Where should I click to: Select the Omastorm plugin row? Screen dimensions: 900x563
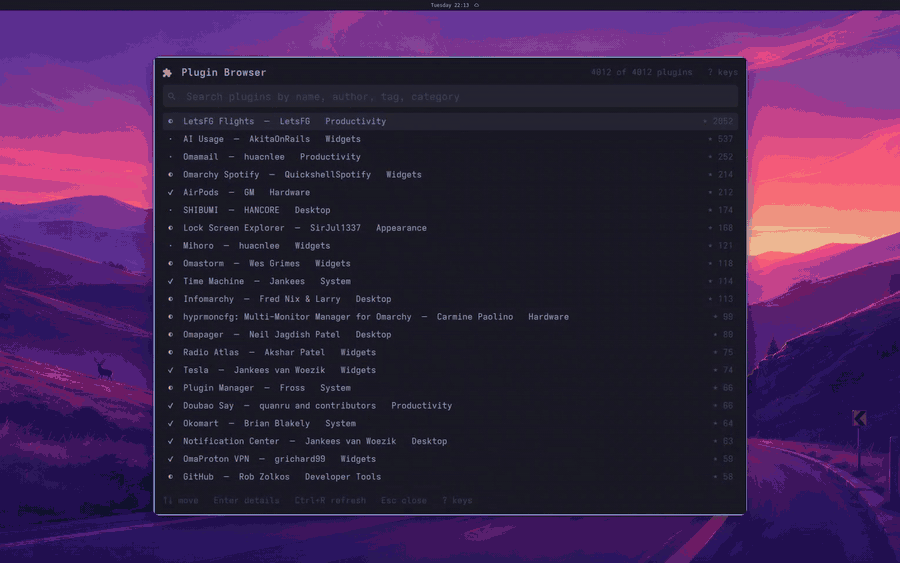click(x=451, y=263)
